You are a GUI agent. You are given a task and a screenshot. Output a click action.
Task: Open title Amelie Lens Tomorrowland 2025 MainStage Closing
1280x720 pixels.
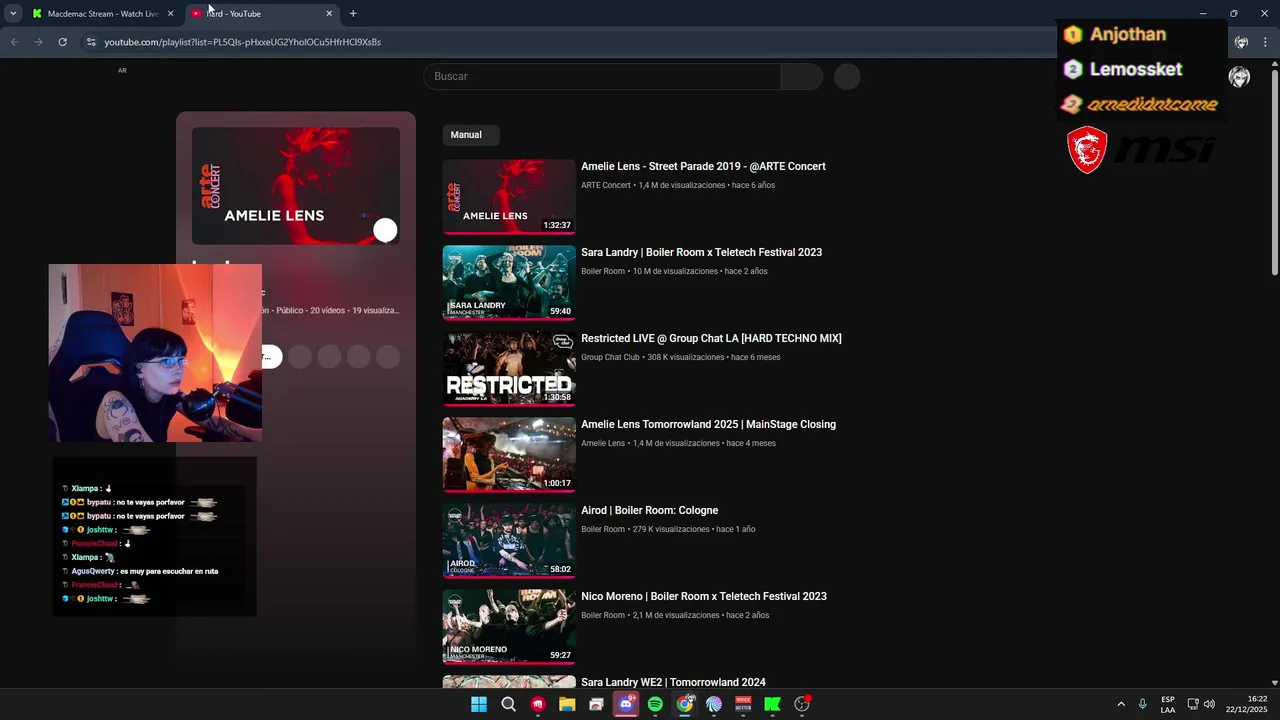pyautogui.click(x=708, y=424)
